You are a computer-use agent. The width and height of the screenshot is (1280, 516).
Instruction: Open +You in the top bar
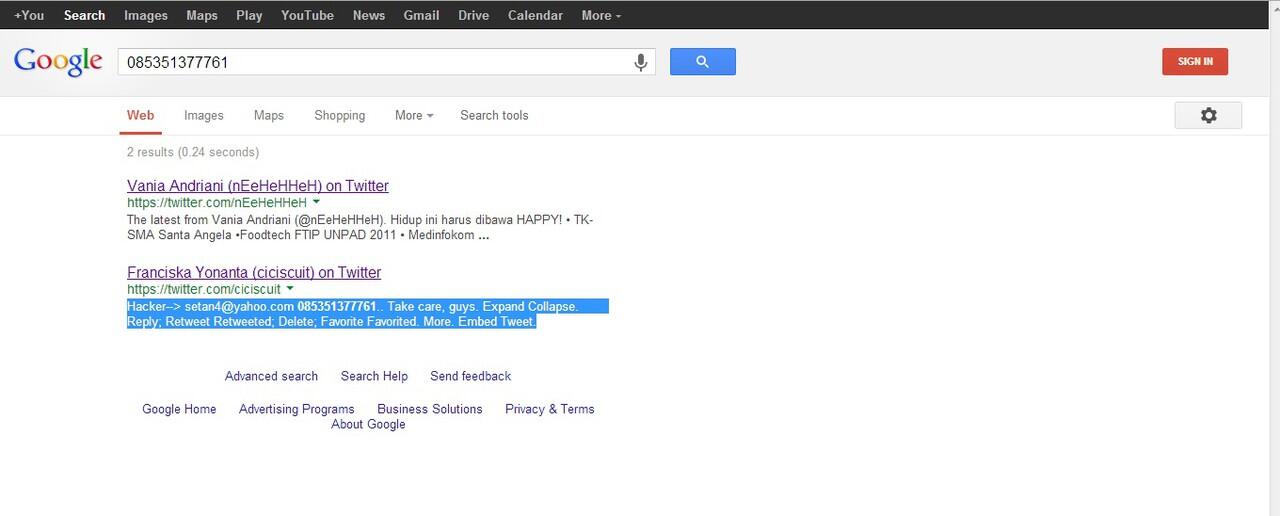coord(29,15)
